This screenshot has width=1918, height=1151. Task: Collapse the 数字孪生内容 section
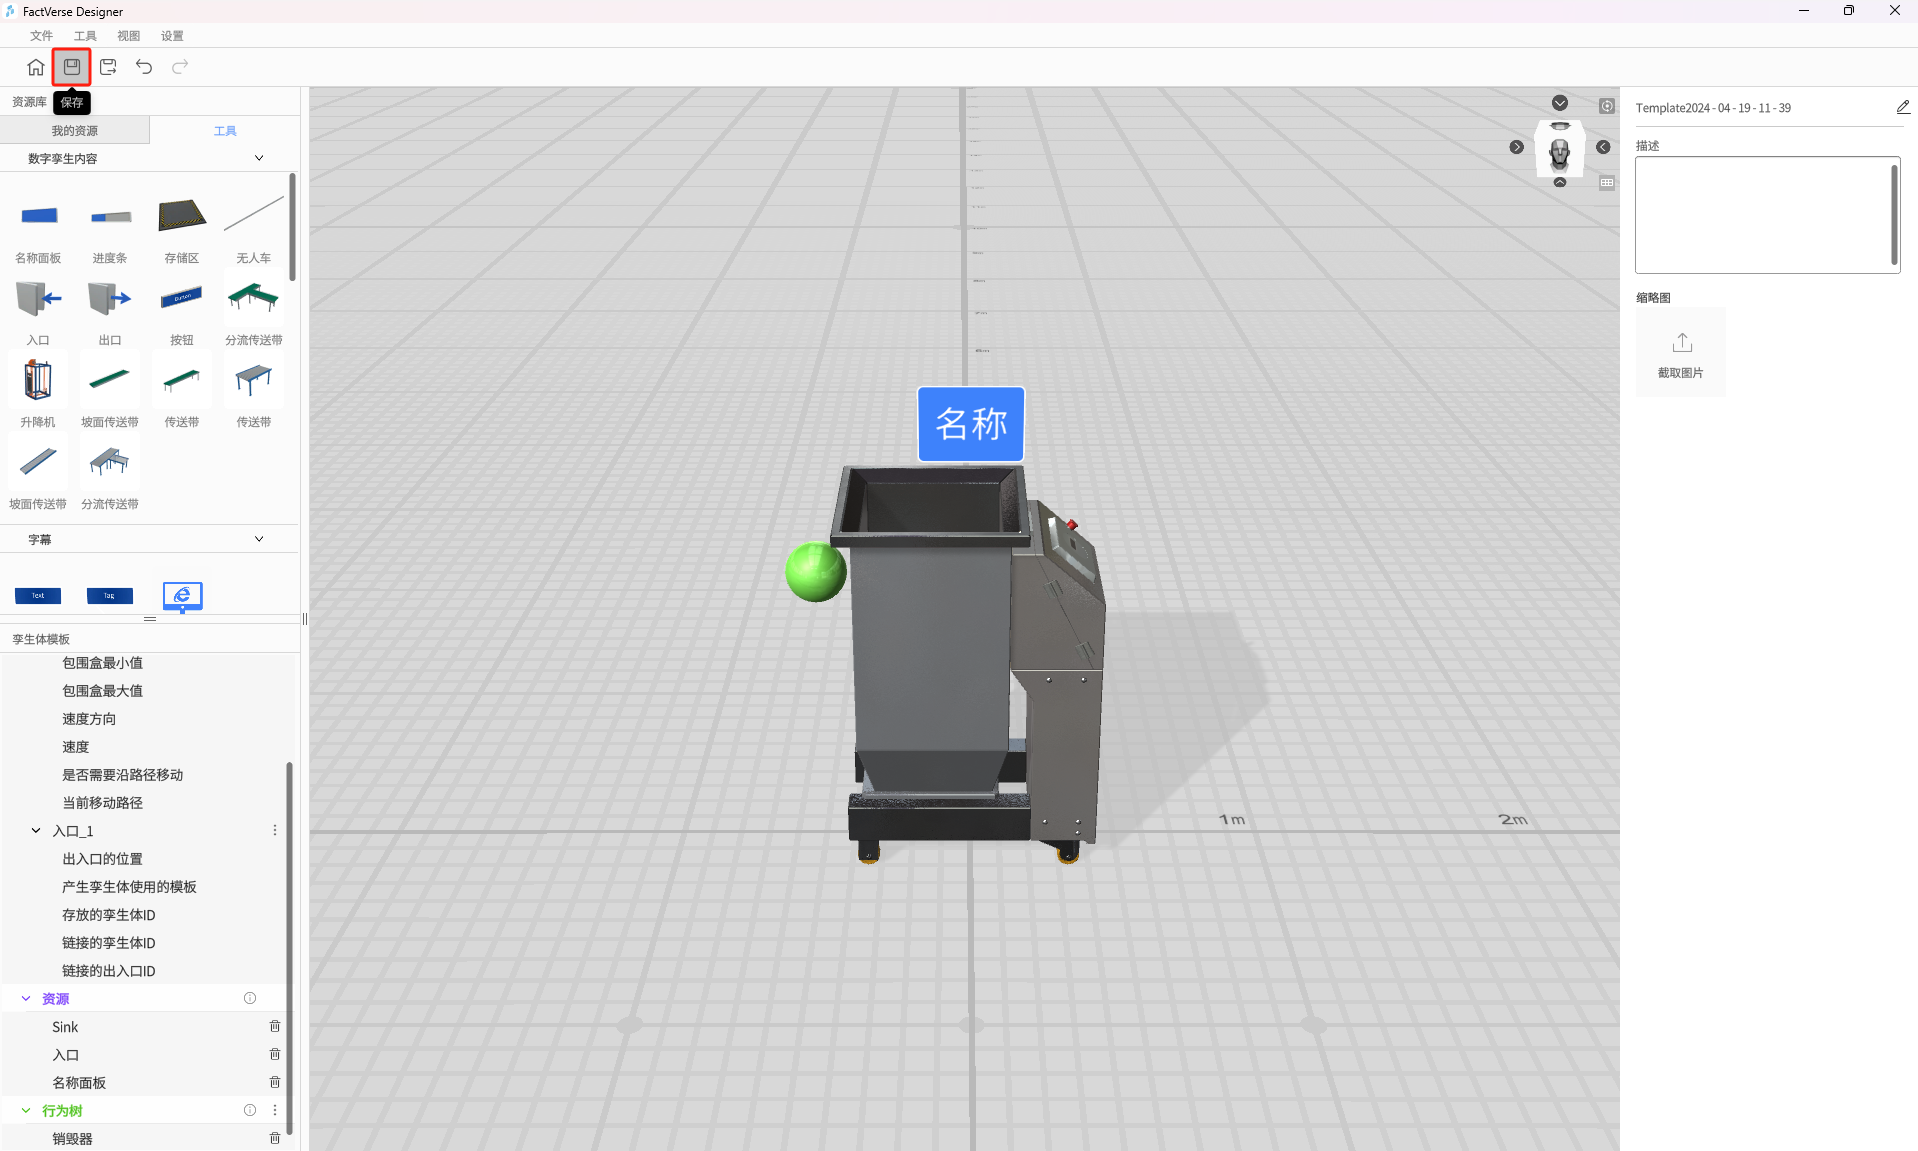(259, 158)
